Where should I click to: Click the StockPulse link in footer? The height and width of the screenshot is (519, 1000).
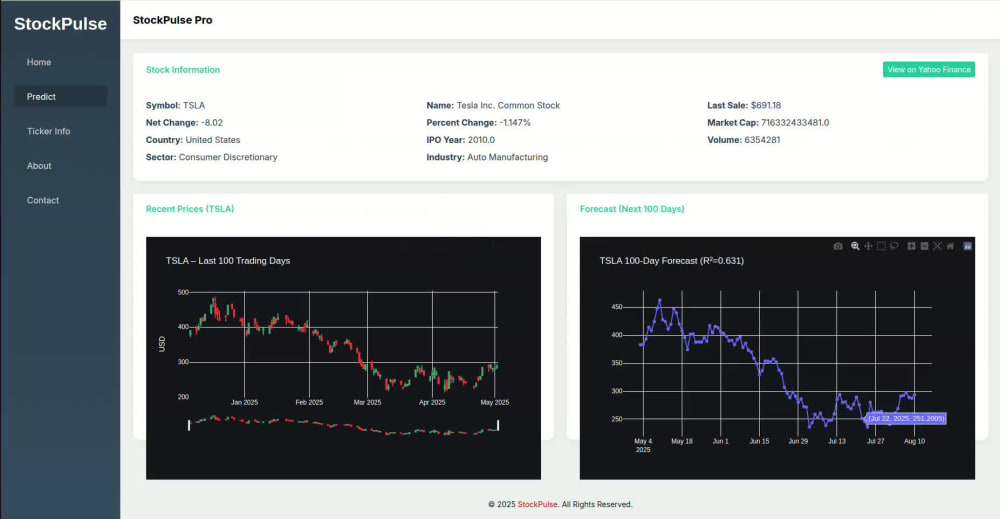coord(538,504)
